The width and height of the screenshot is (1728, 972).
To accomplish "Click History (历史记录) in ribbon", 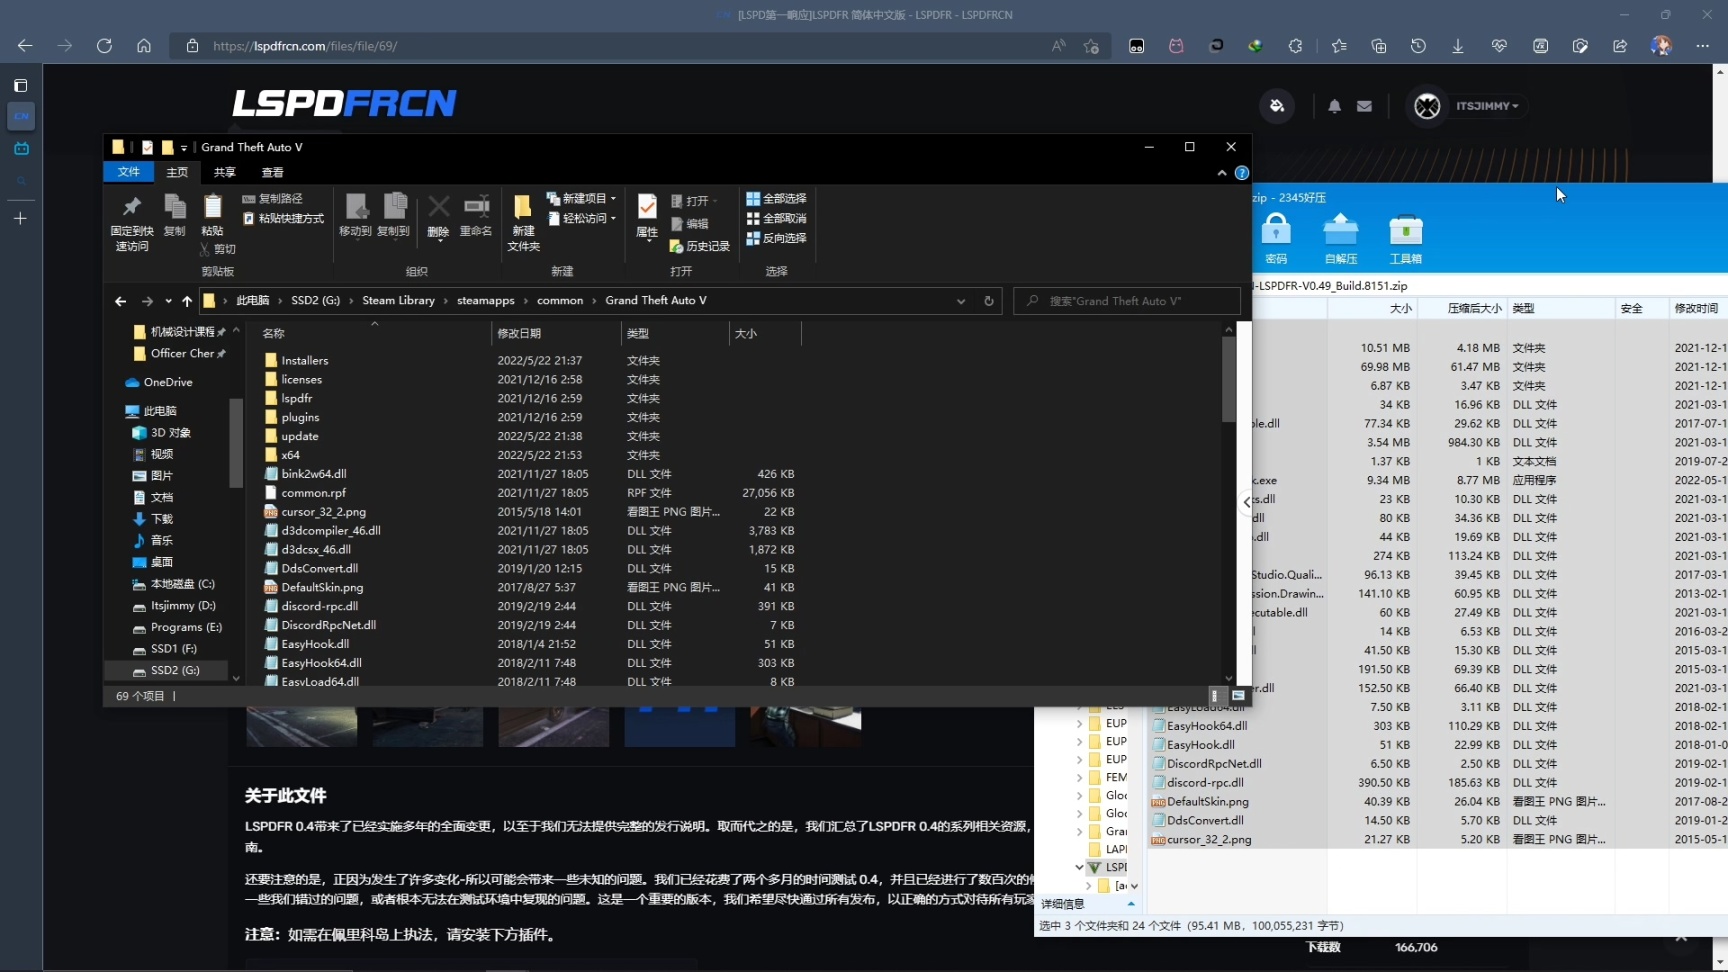I will (700, 246).
